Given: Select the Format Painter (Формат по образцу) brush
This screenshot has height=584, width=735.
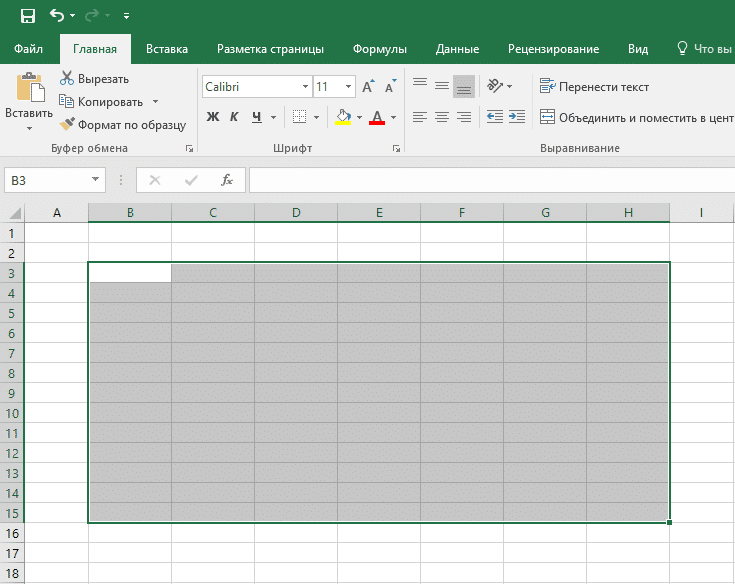Looking at the screenshot, I should [123, 125].
